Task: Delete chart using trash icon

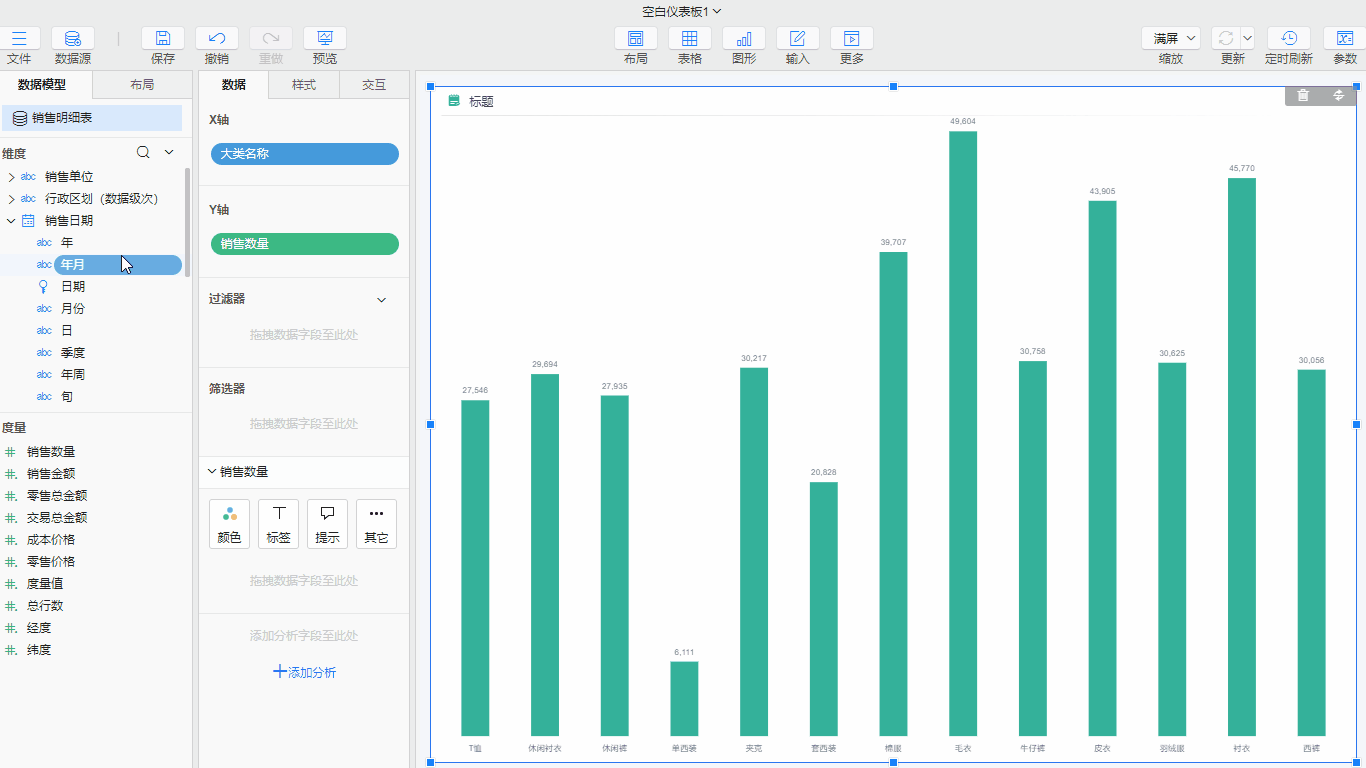Action: click(x=1302, y=95)
